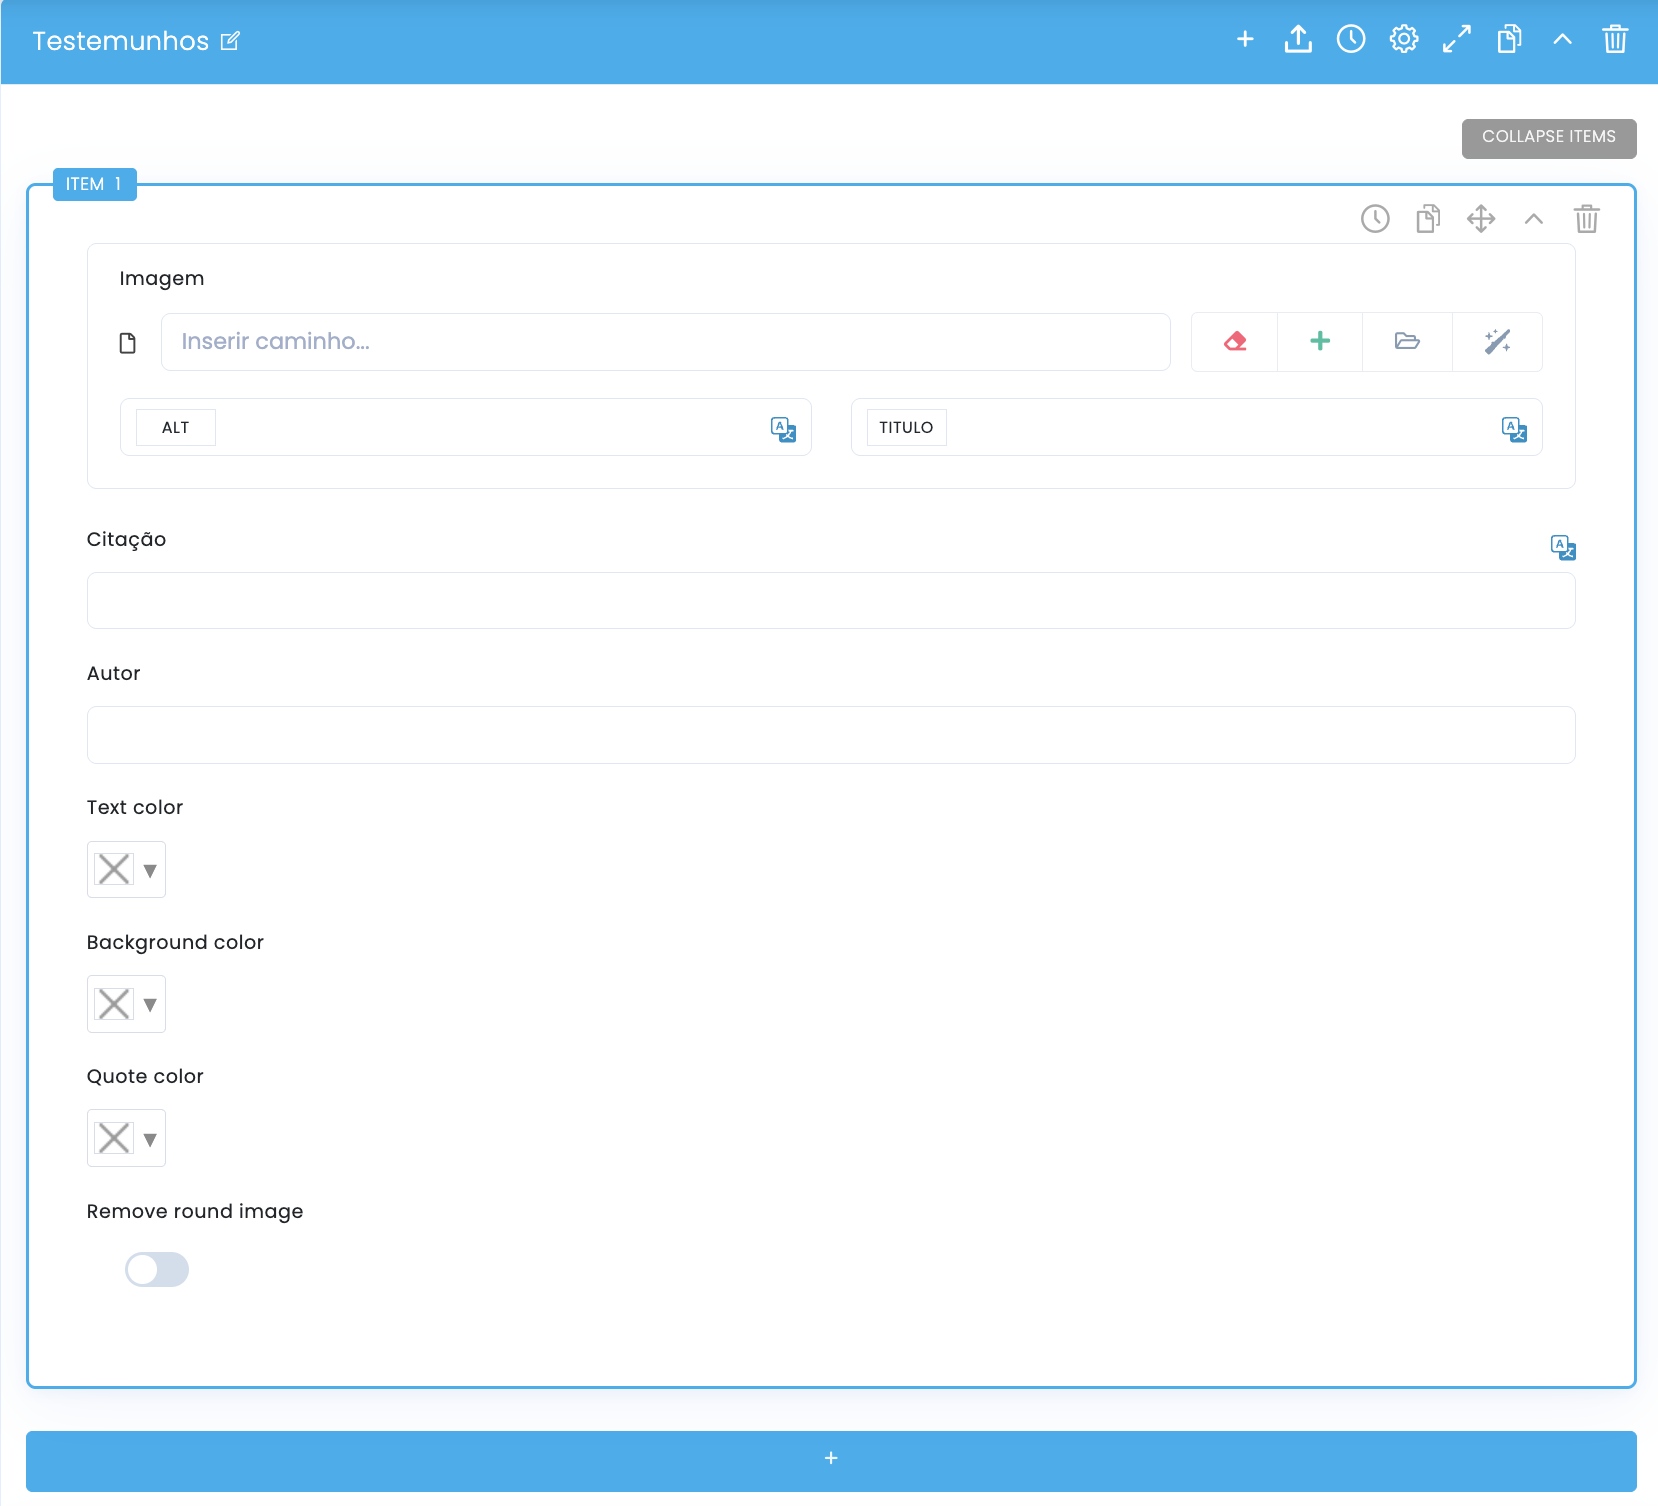Collapse Item 1 using its chevron
Viewport: 1658px width, 1506px height.
pyautogui.click(x=1534, y=219)
